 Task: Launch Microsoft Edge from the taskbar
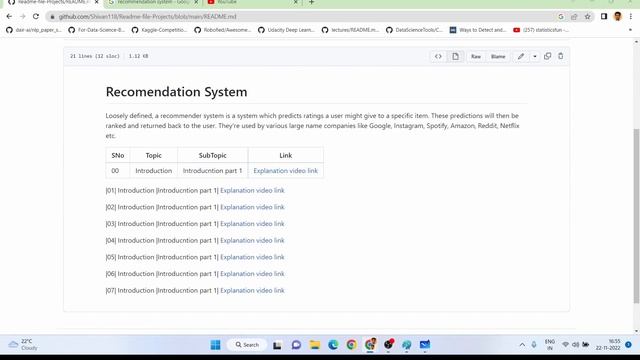[x=333, y=345]
